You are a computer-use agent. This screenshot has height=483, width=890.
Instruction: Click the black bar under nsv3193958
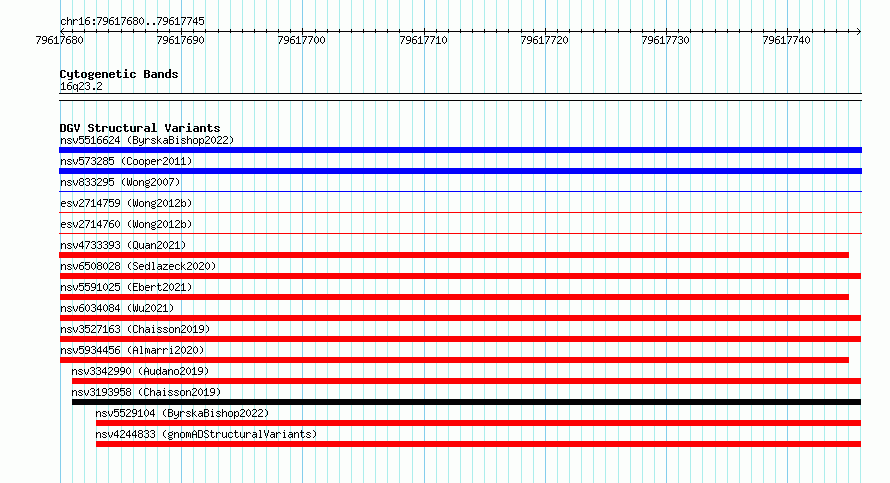point(467,402)
